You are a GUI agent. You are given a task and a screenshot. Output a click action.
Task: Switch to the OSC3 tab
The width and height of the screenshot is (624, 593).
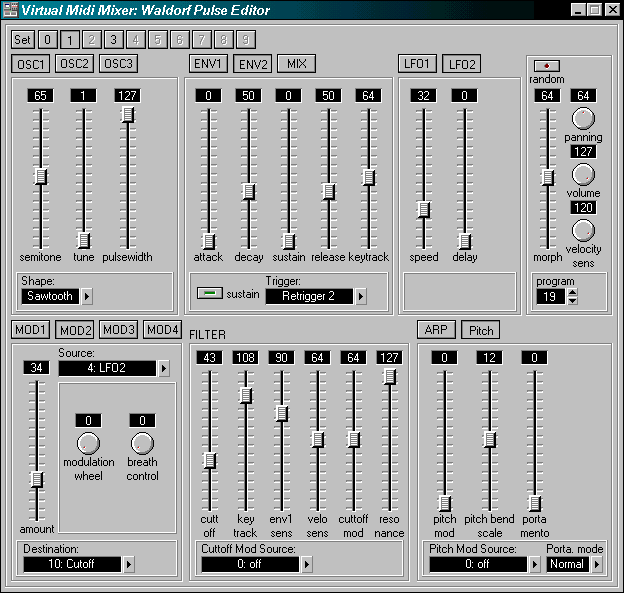[x=118, y=64]
